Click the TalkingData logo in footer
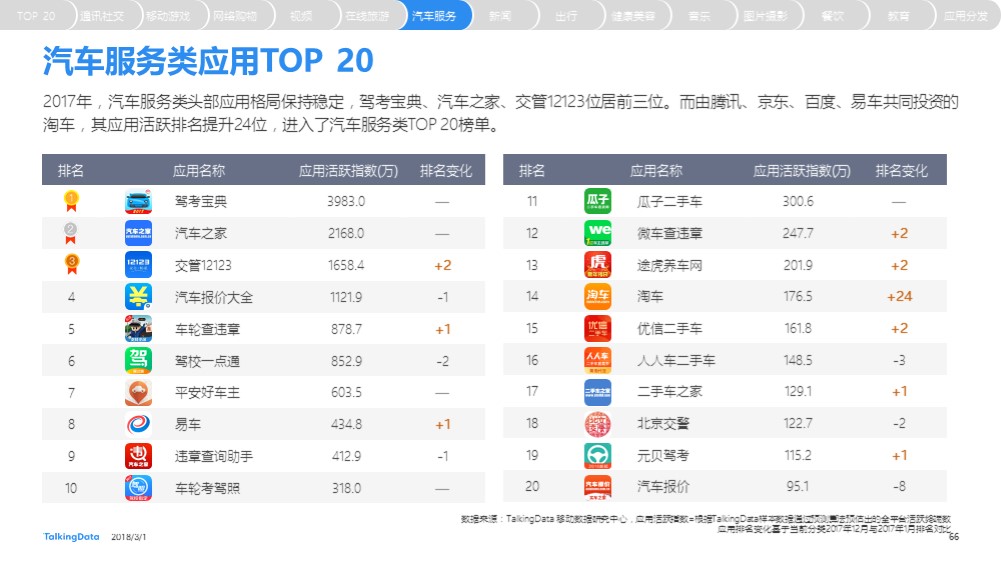This screenshot has height=563, width=1001. click(72, 537)
